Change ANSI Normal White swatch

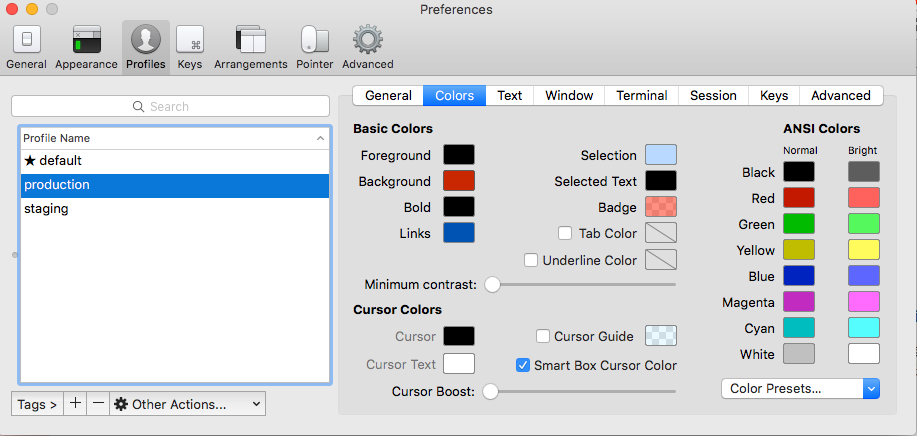tap(799, 354)
